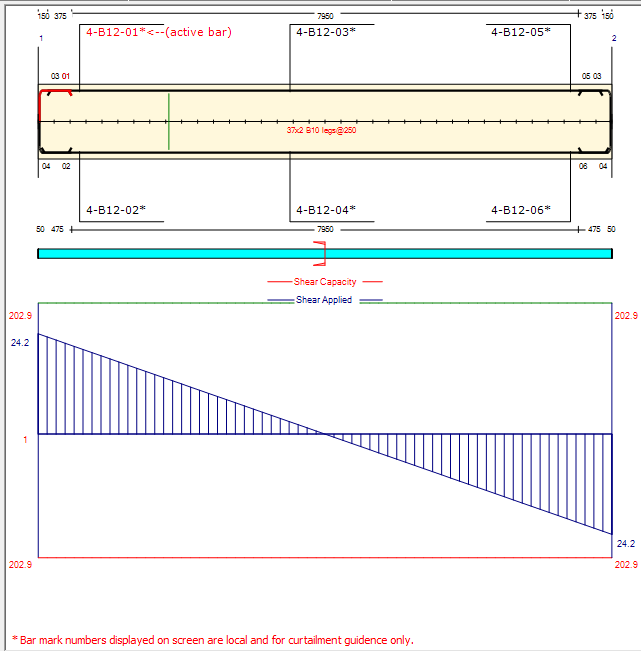641x651 pixels.
Task: Click the red Shear Capacity legend label
Action: (325, 282)
